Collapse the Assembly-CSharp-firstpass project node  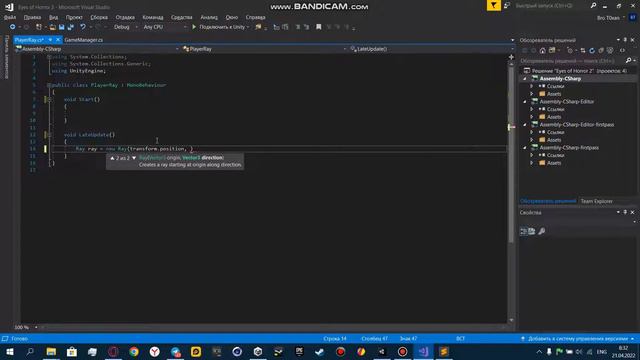click(x=525, y=148)
